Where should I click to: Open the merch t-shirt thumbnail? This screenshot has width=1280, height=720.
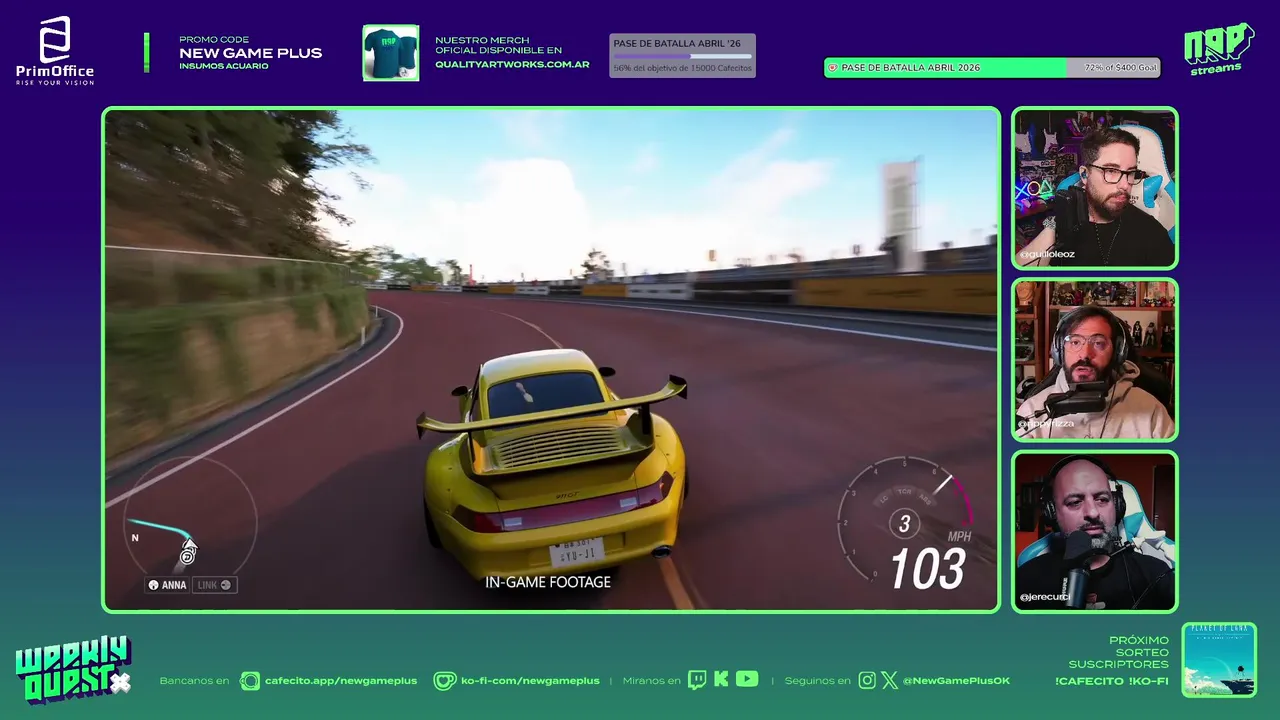pyautogui.click(x=390, y=53)
